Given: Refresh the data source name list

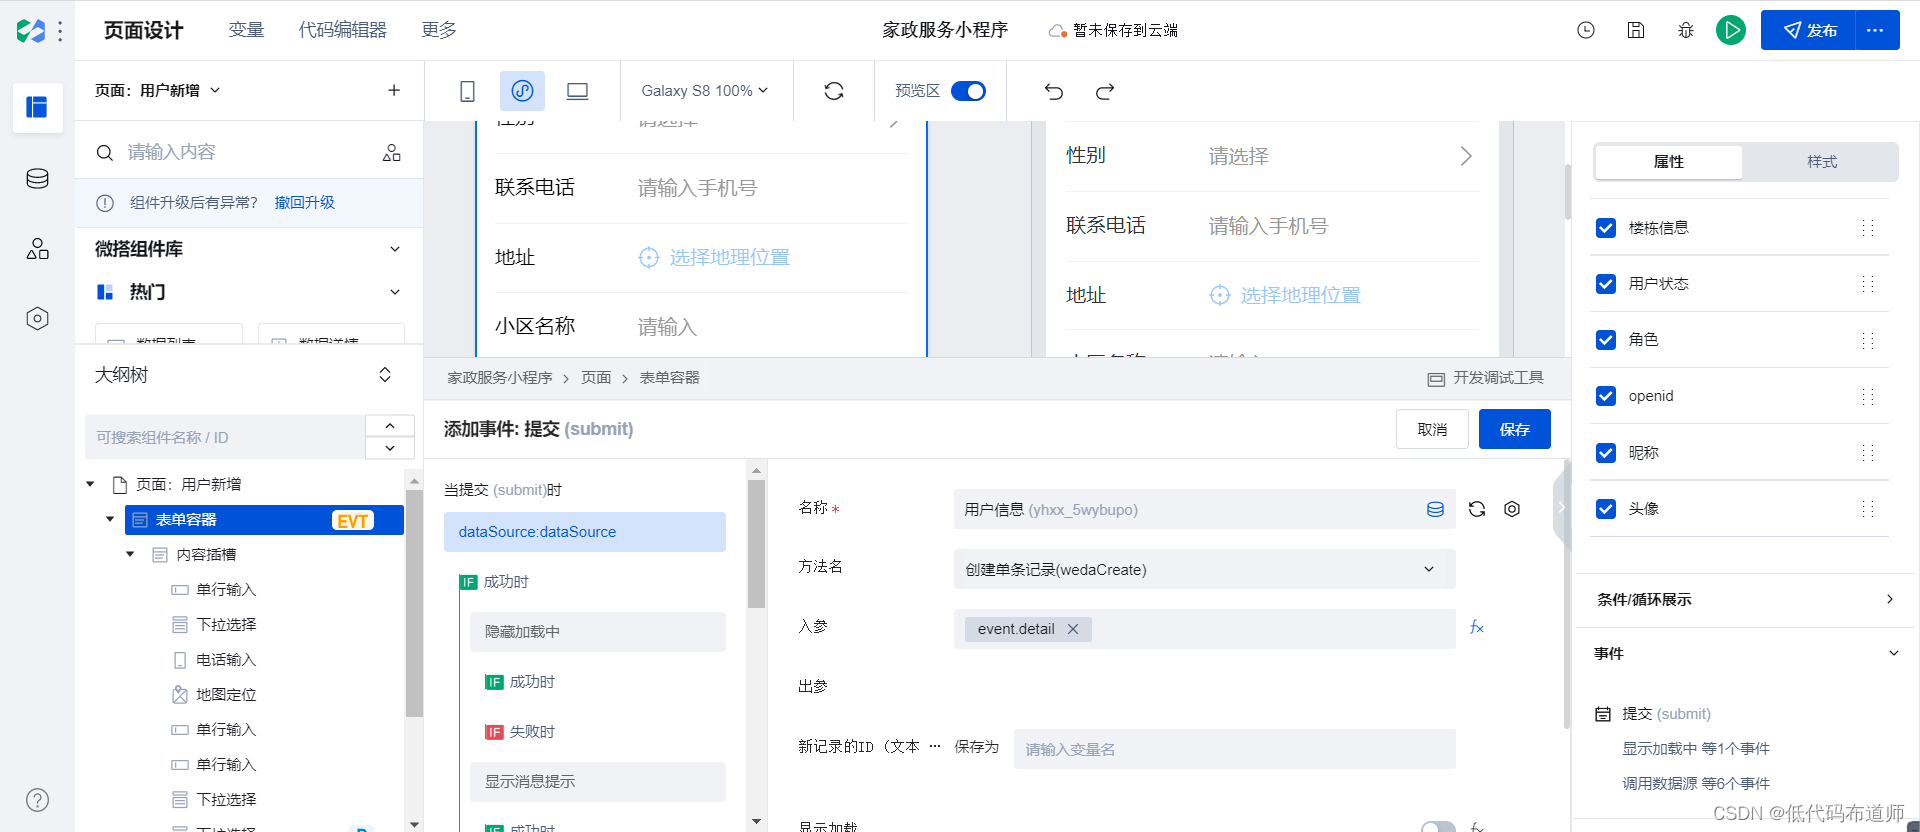Looking at the screenshot, I should tap(1477, 509).
